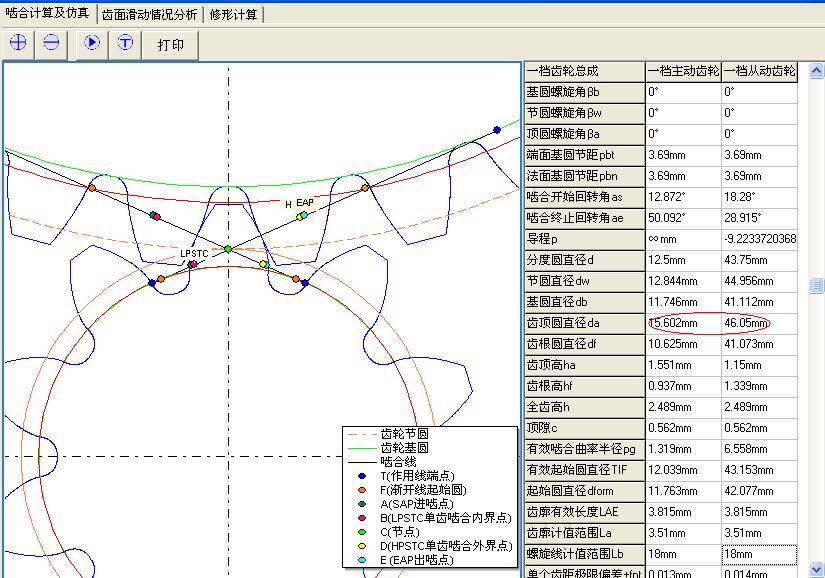
Task: Select the 11.746mm base diameter cell
Action: click(x=683, y=302)
